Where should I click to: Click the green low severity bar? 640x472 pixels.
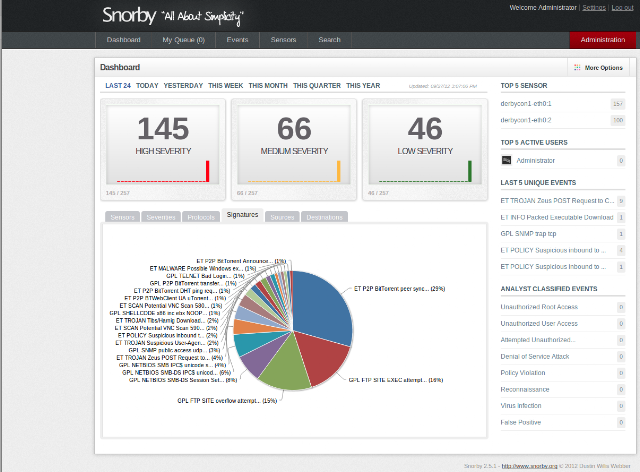tap(469, 171)
